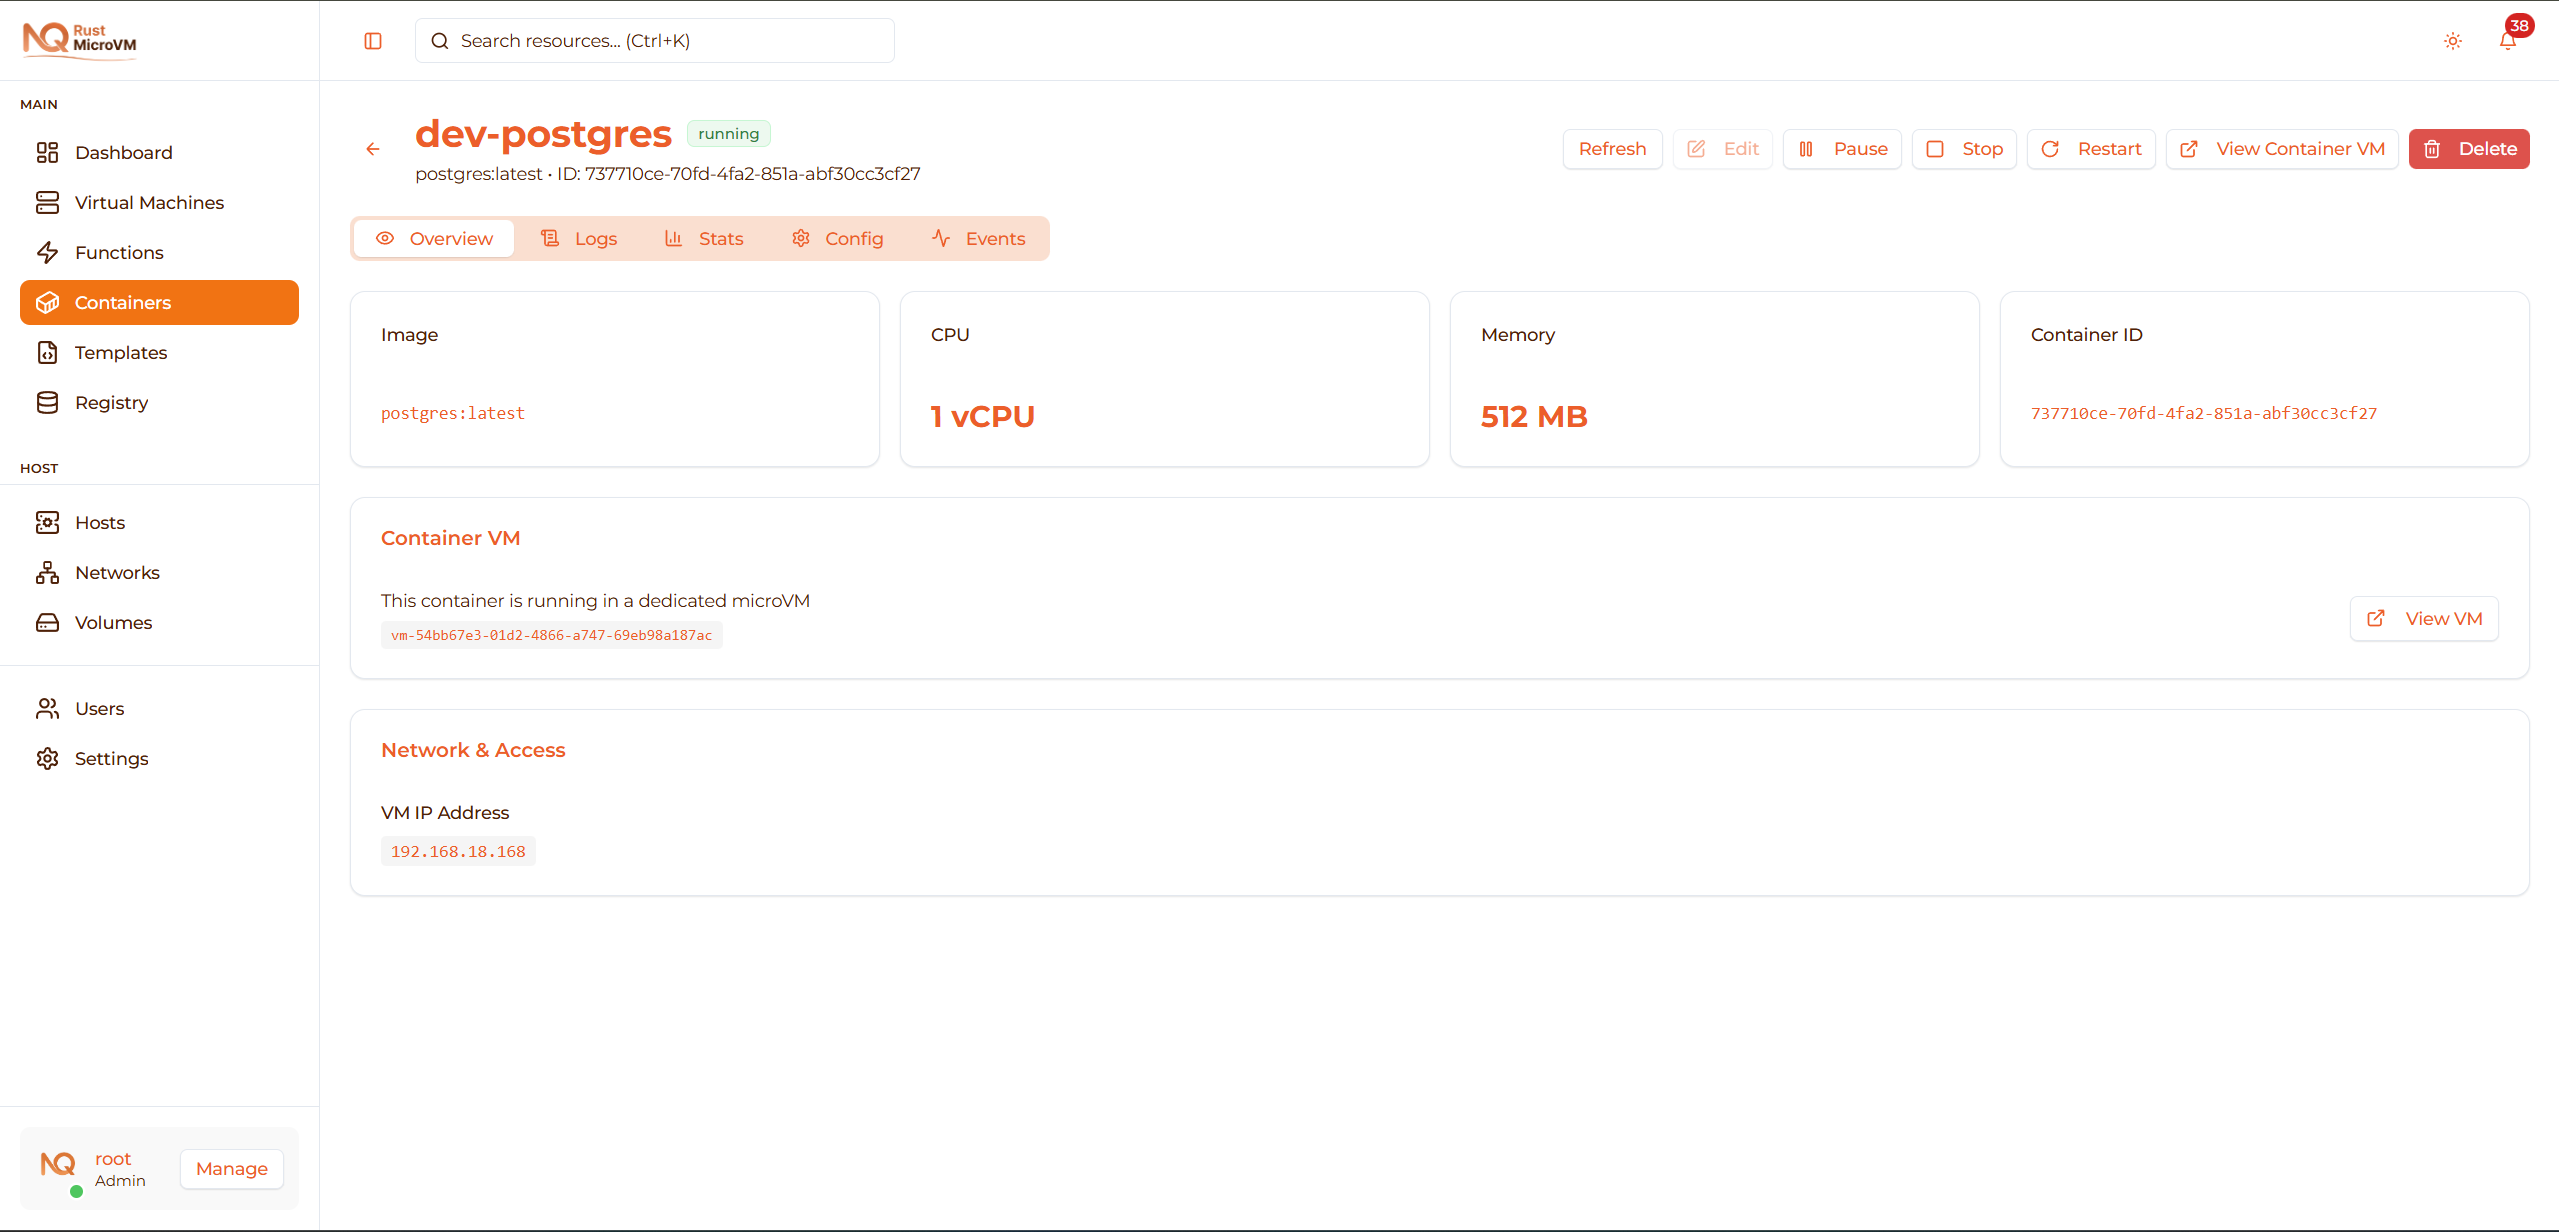Collapse the sidebar with the panel toggle

373,41
